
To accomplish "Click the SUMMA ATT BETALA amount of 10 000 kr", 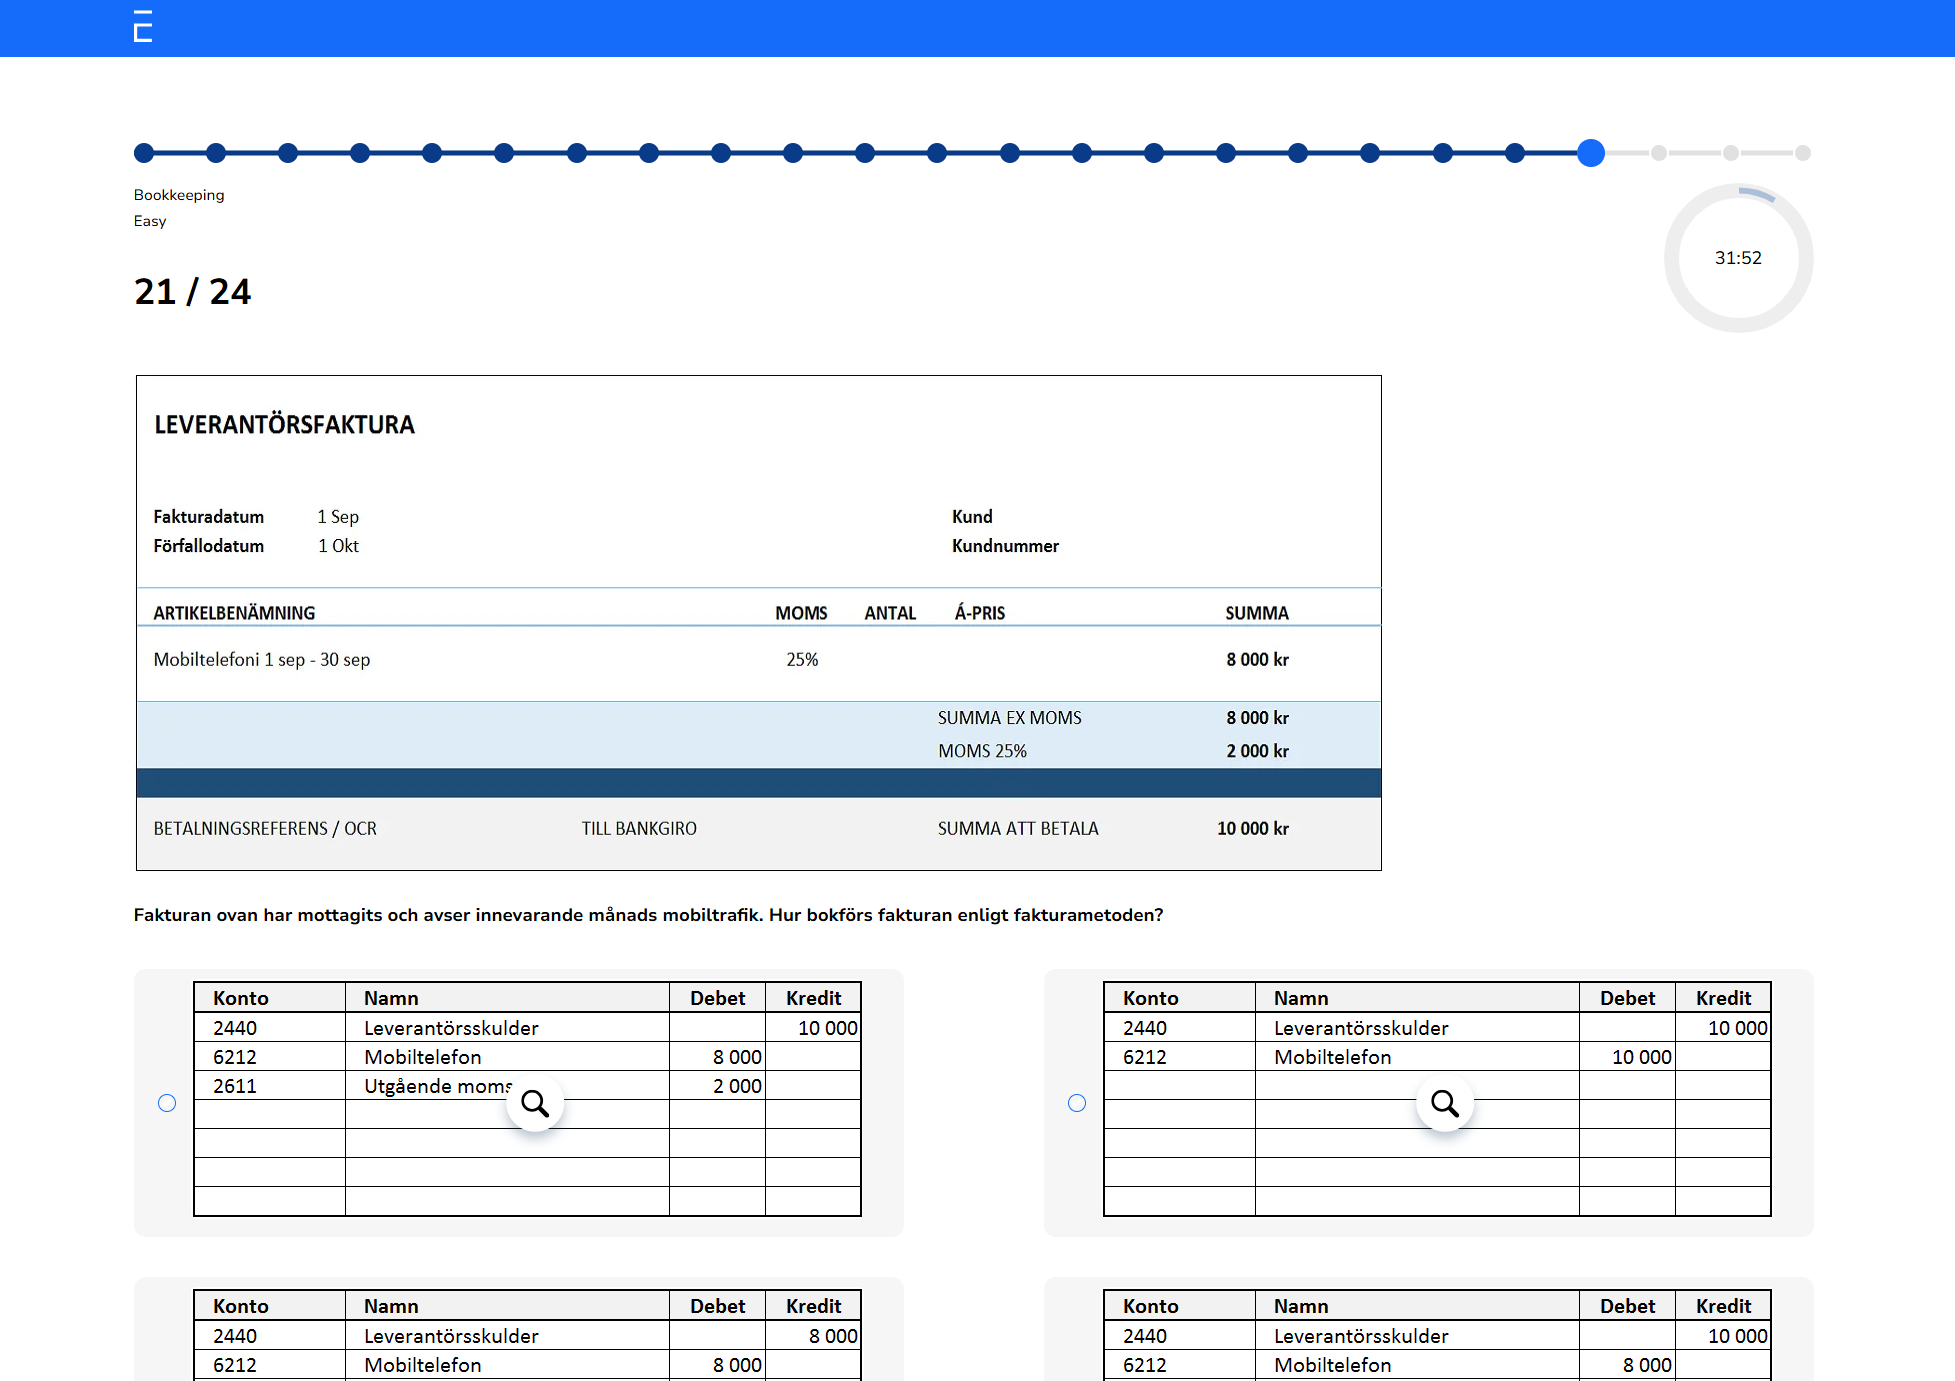I will (1251, 828).
